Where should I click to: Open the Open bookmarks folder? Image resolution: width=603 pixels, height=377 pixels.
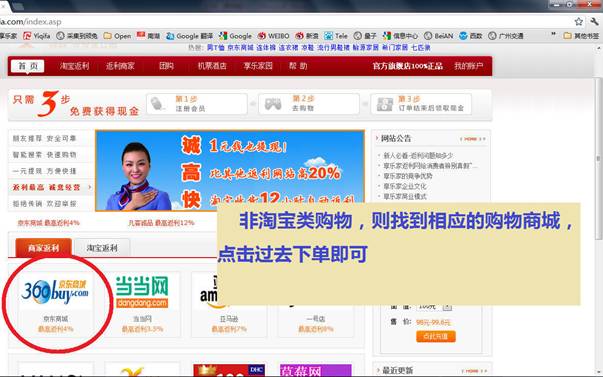[117, 36]
